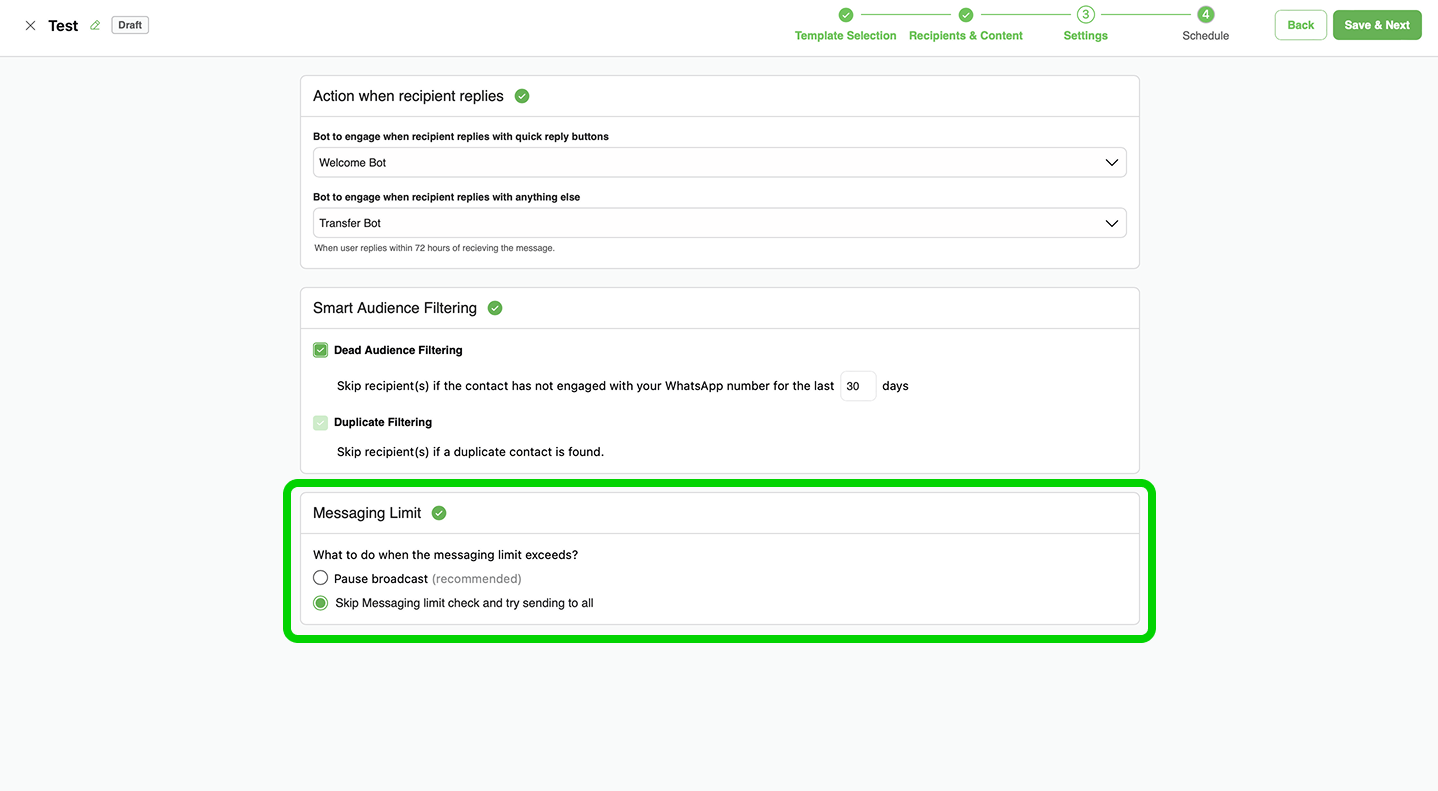1438x791 pixels.
Task: Click the pencil edit icon next to Test
Action: [95, 26]
